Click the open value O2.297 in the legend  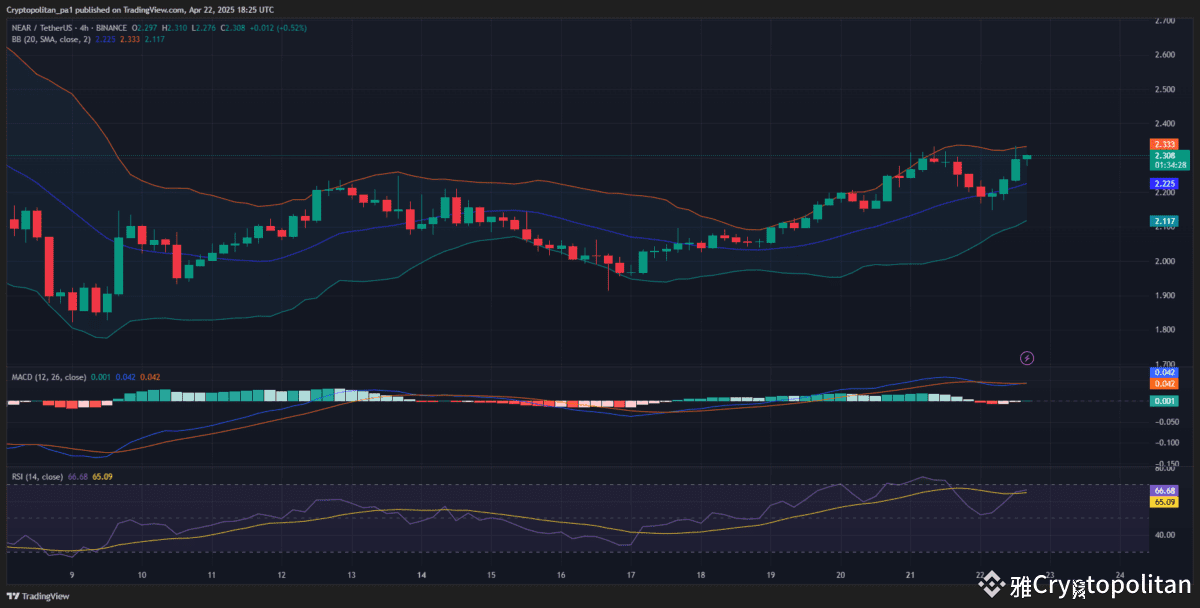click(146, 28)
